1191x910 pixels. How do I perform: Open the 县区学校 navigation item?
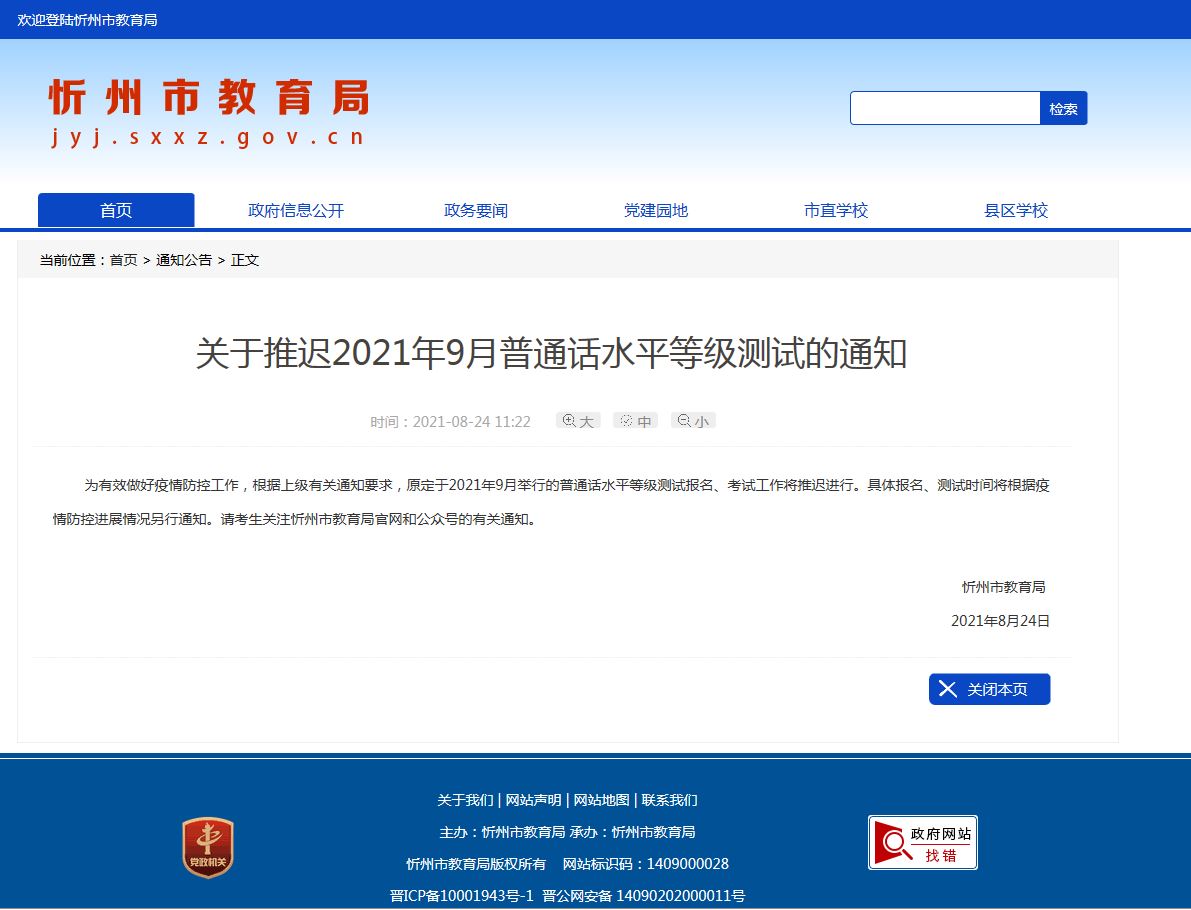(x=1016, y=210)
